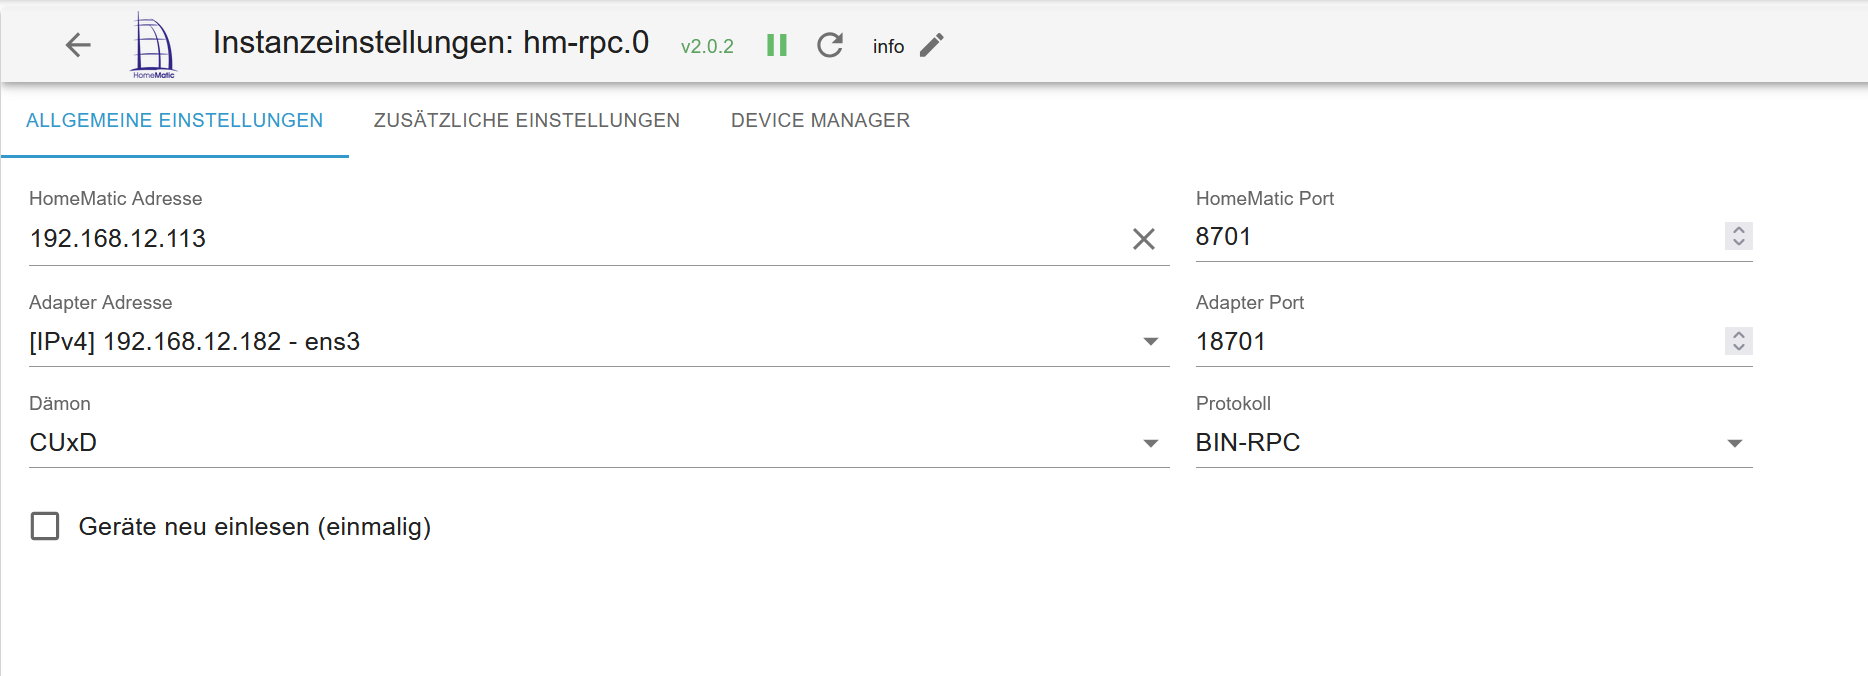Enable Geräte neu einlesen (einmalig) checkbox

pos(45,526)
